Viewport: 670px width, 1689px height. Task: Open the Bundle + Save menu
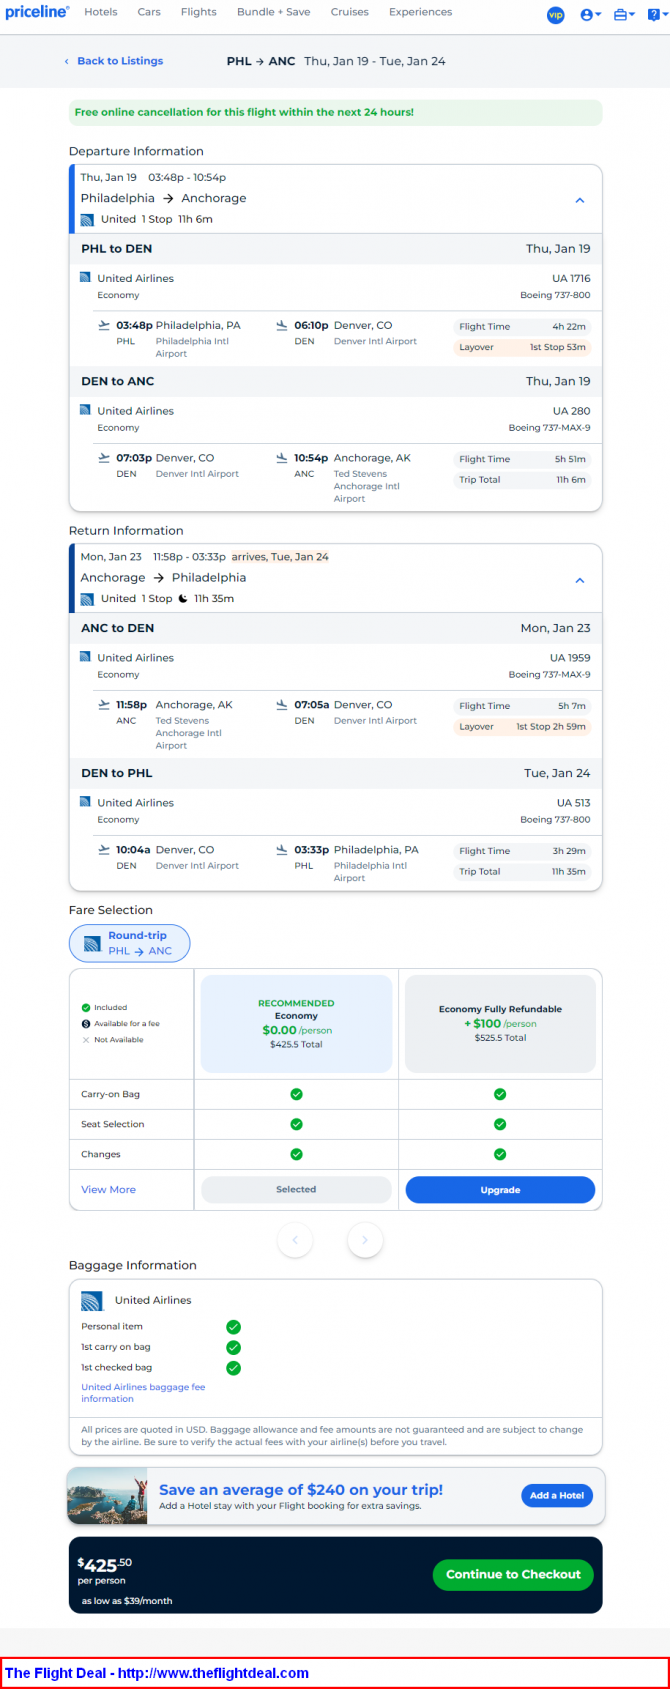[273, 12]
